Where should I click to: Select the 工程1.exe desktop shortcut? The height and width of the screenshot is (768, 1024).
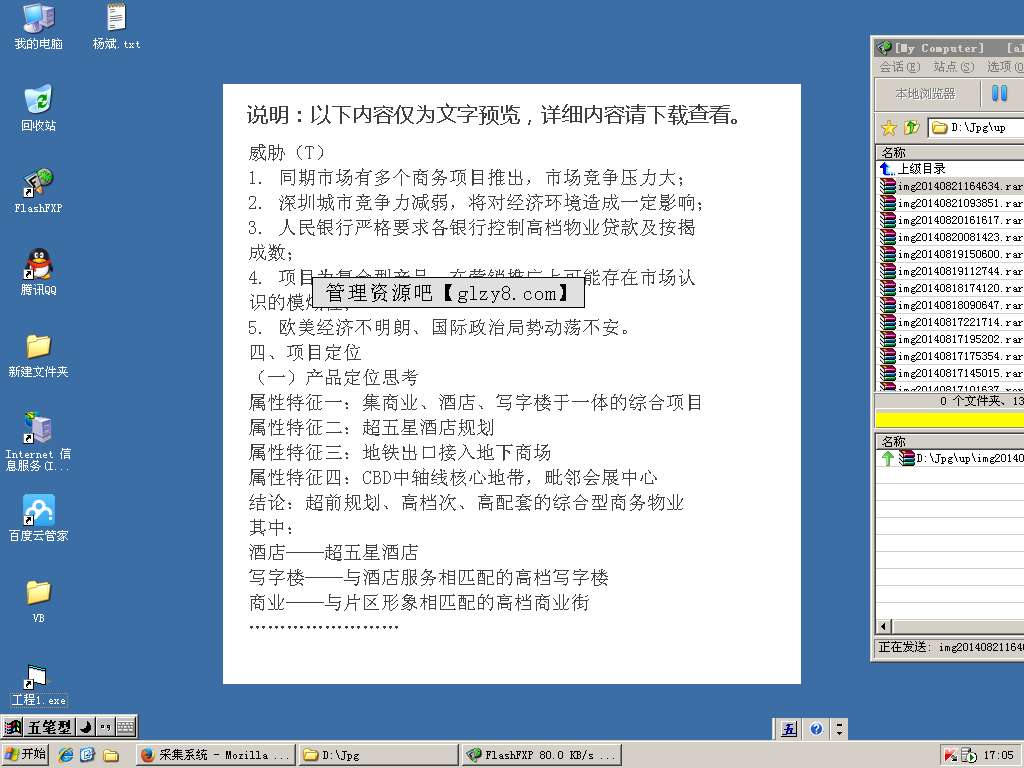point(39,684)
